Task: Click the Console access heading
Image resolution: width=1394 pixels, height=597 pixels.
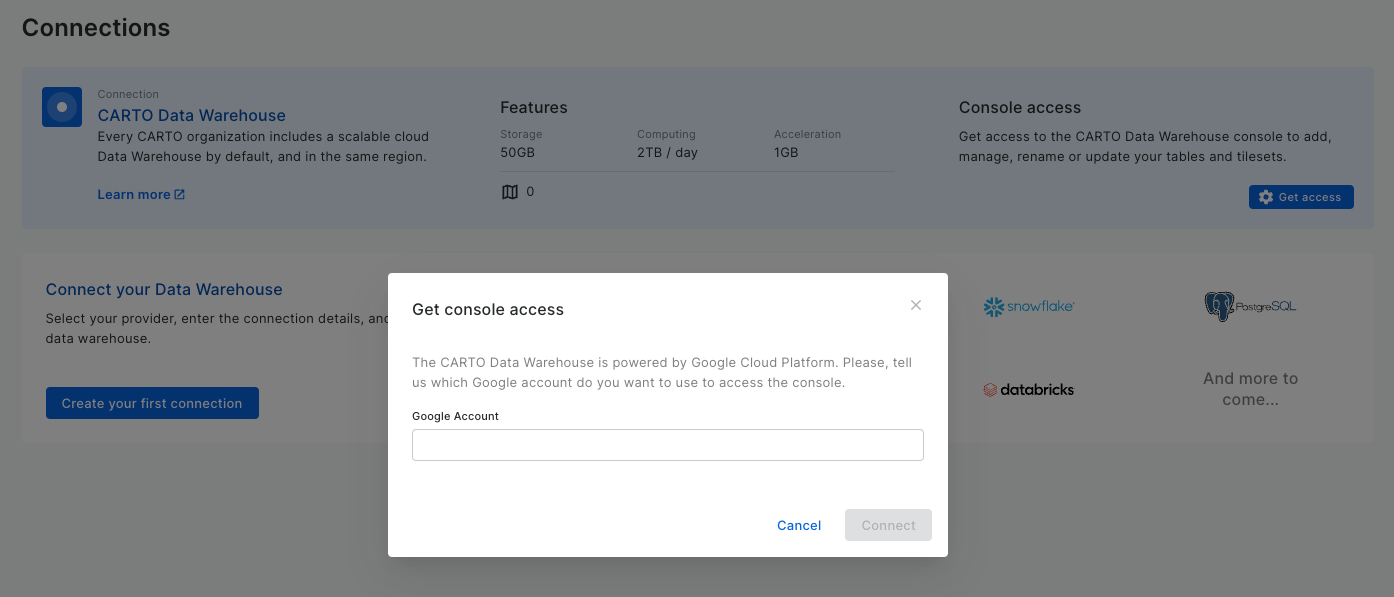Action: [1019, 107]
